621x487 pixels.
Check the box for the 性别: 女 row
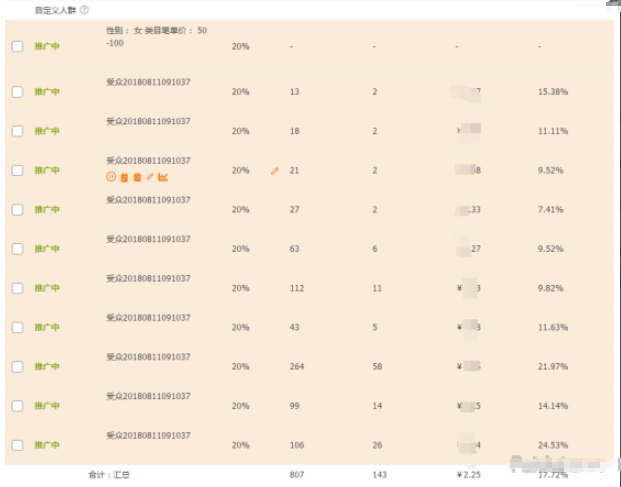tap(17, 46)
